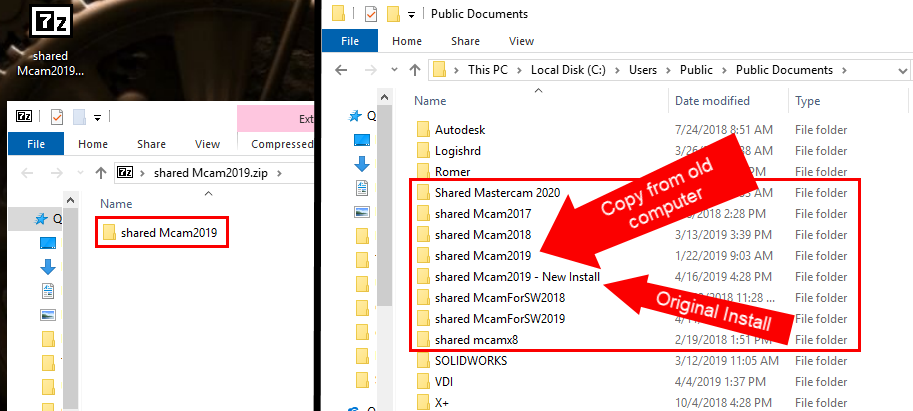The height and width of the screenshot is (411, 913).
Task: Select Desktop icon in zip window sidebar
Action: click(48, 243)
